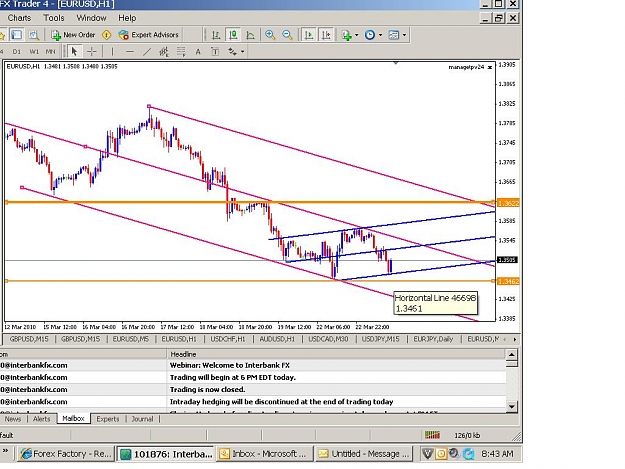Screen dimensions: 625x469
Task: Open 'Webinar: Welcome to Interbank FX' message
Action: click(x=253, y=365)
